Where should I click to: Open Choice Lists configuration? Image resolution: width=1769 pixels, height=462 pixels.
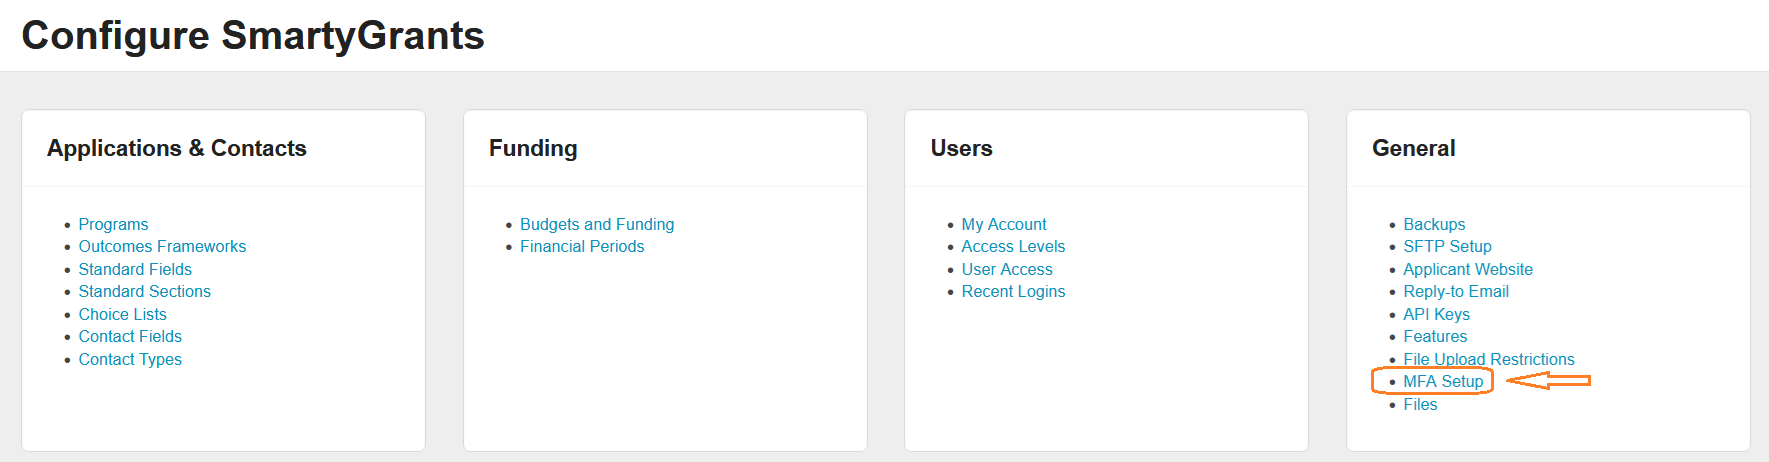122,314
